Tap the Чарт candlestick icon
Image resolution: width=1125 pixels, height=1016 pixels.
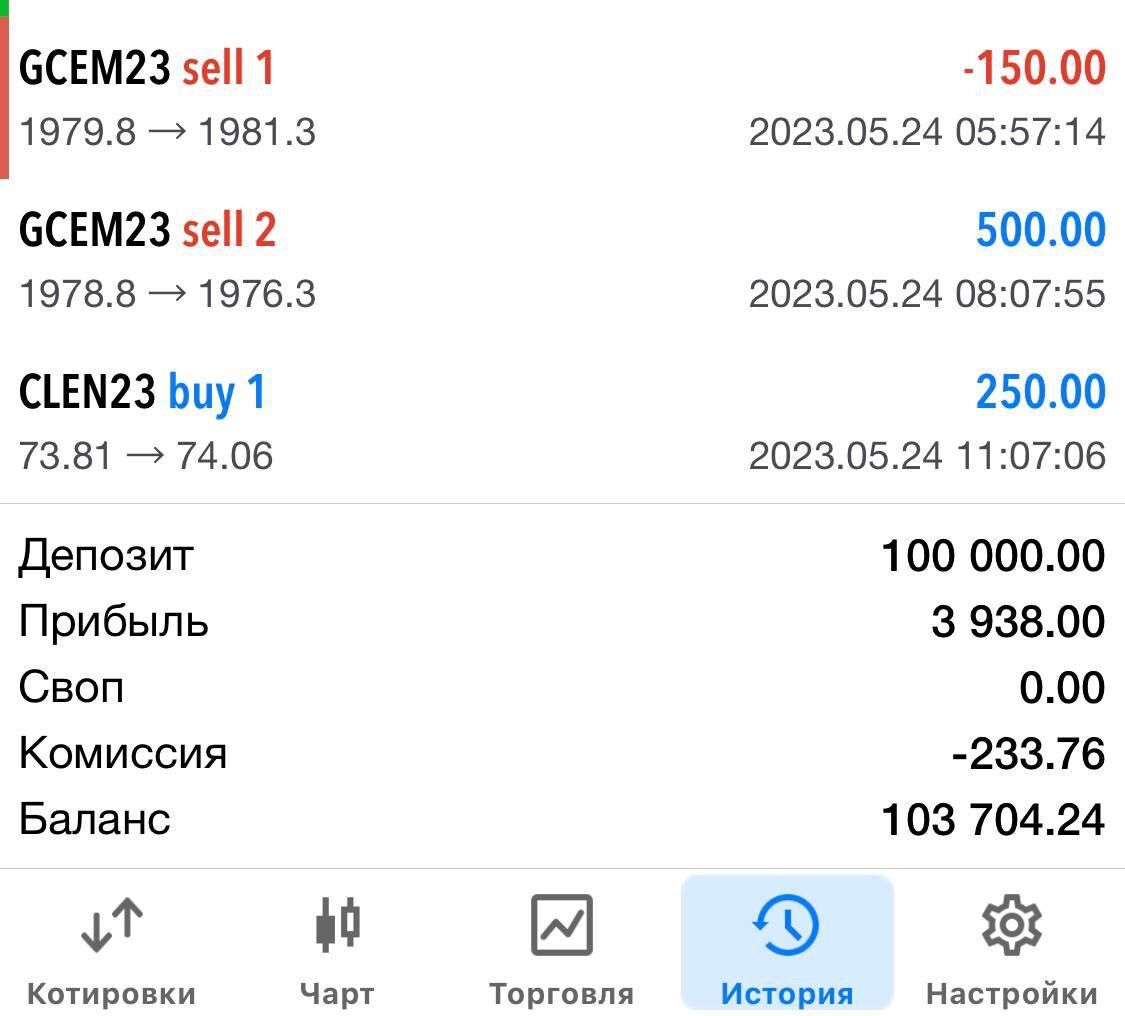click(337, 924)
